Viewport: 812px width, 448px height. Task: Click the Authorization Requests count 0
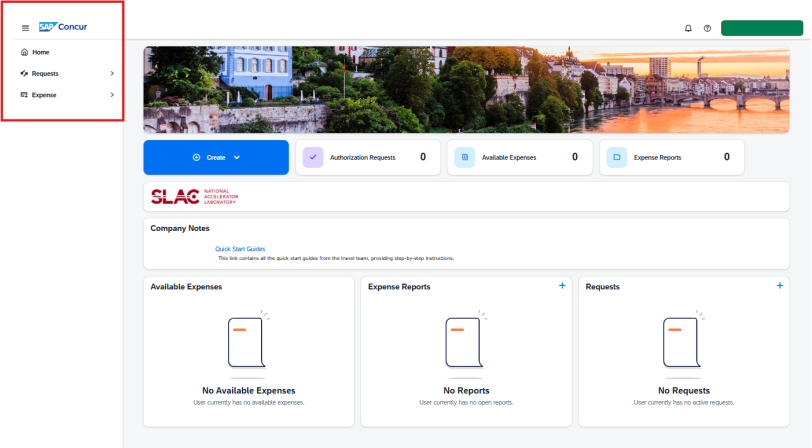[423, 157]
